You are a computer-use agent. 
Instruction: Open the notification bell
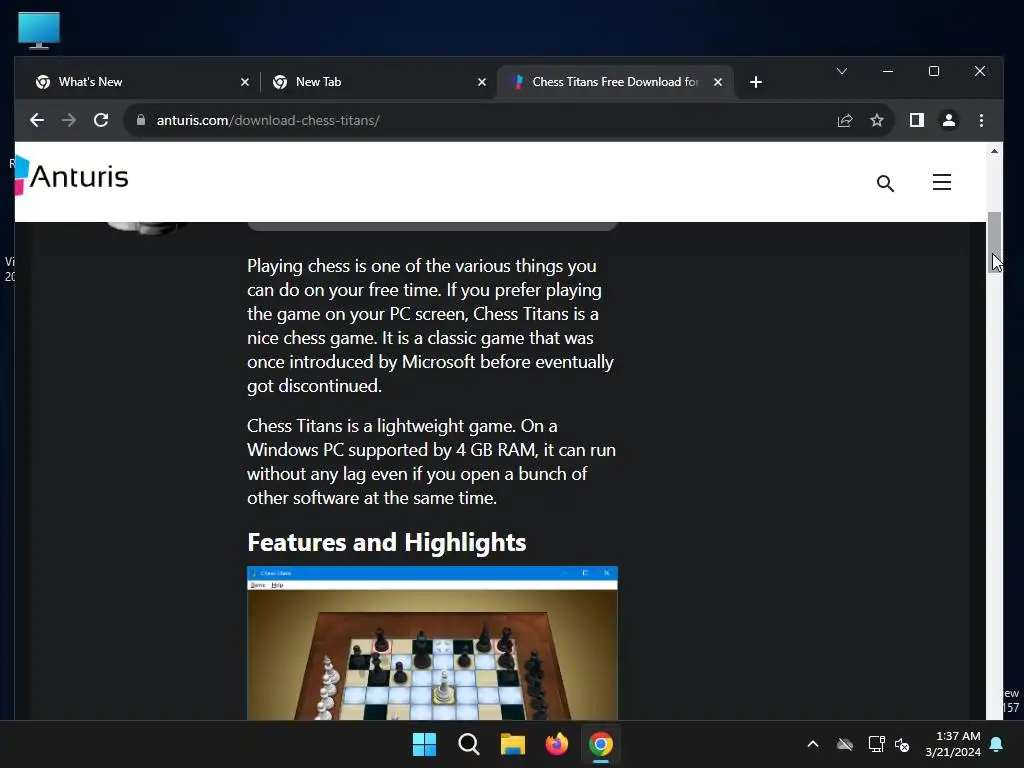pos(997,744)
